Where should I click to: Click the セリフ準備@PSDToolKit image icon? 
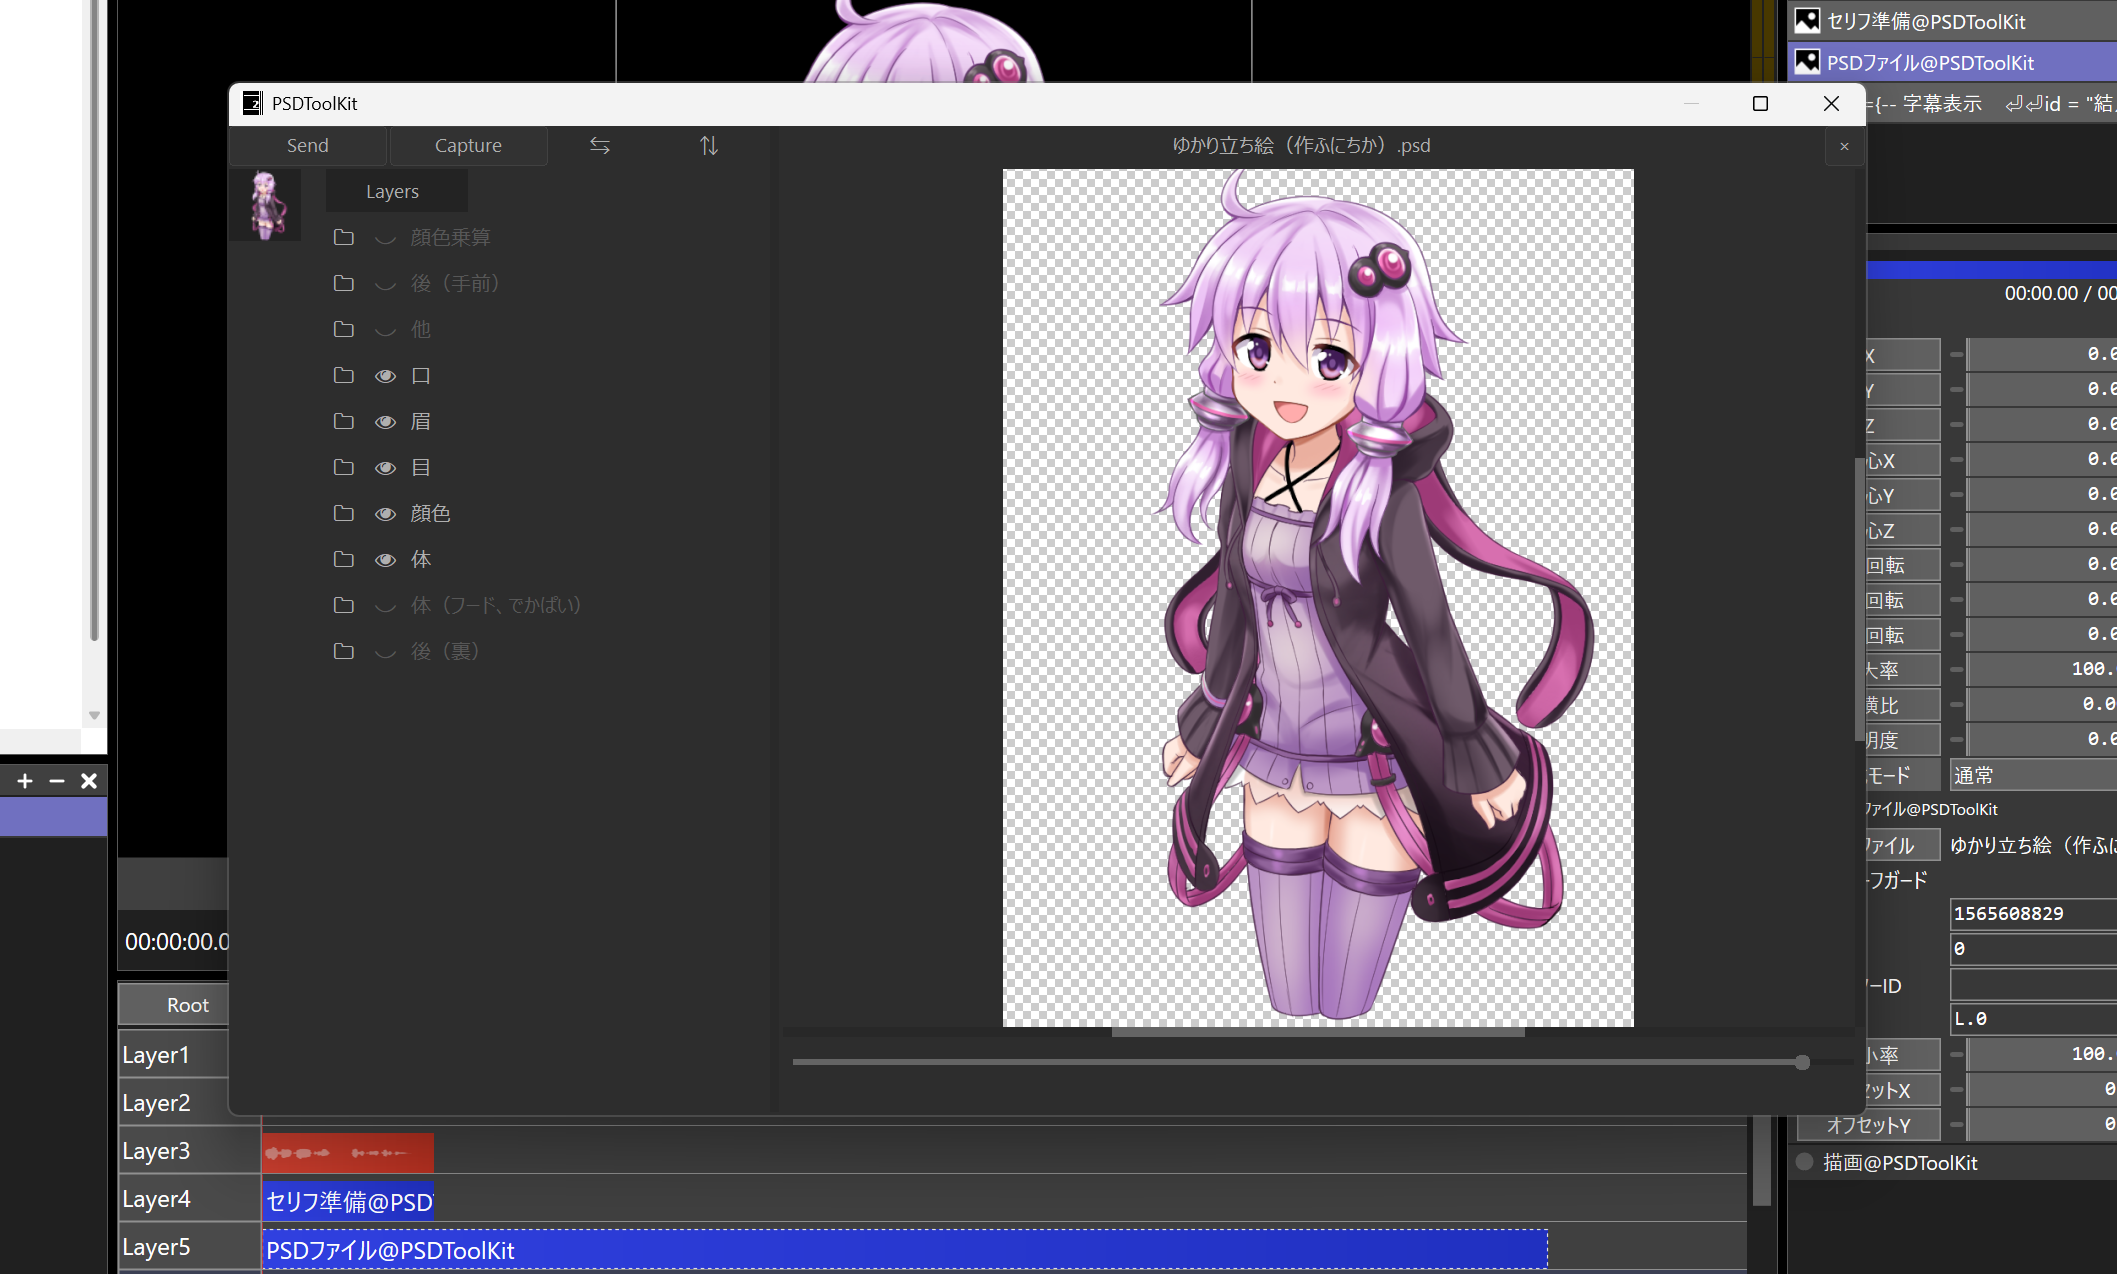tap(1807, 21)
